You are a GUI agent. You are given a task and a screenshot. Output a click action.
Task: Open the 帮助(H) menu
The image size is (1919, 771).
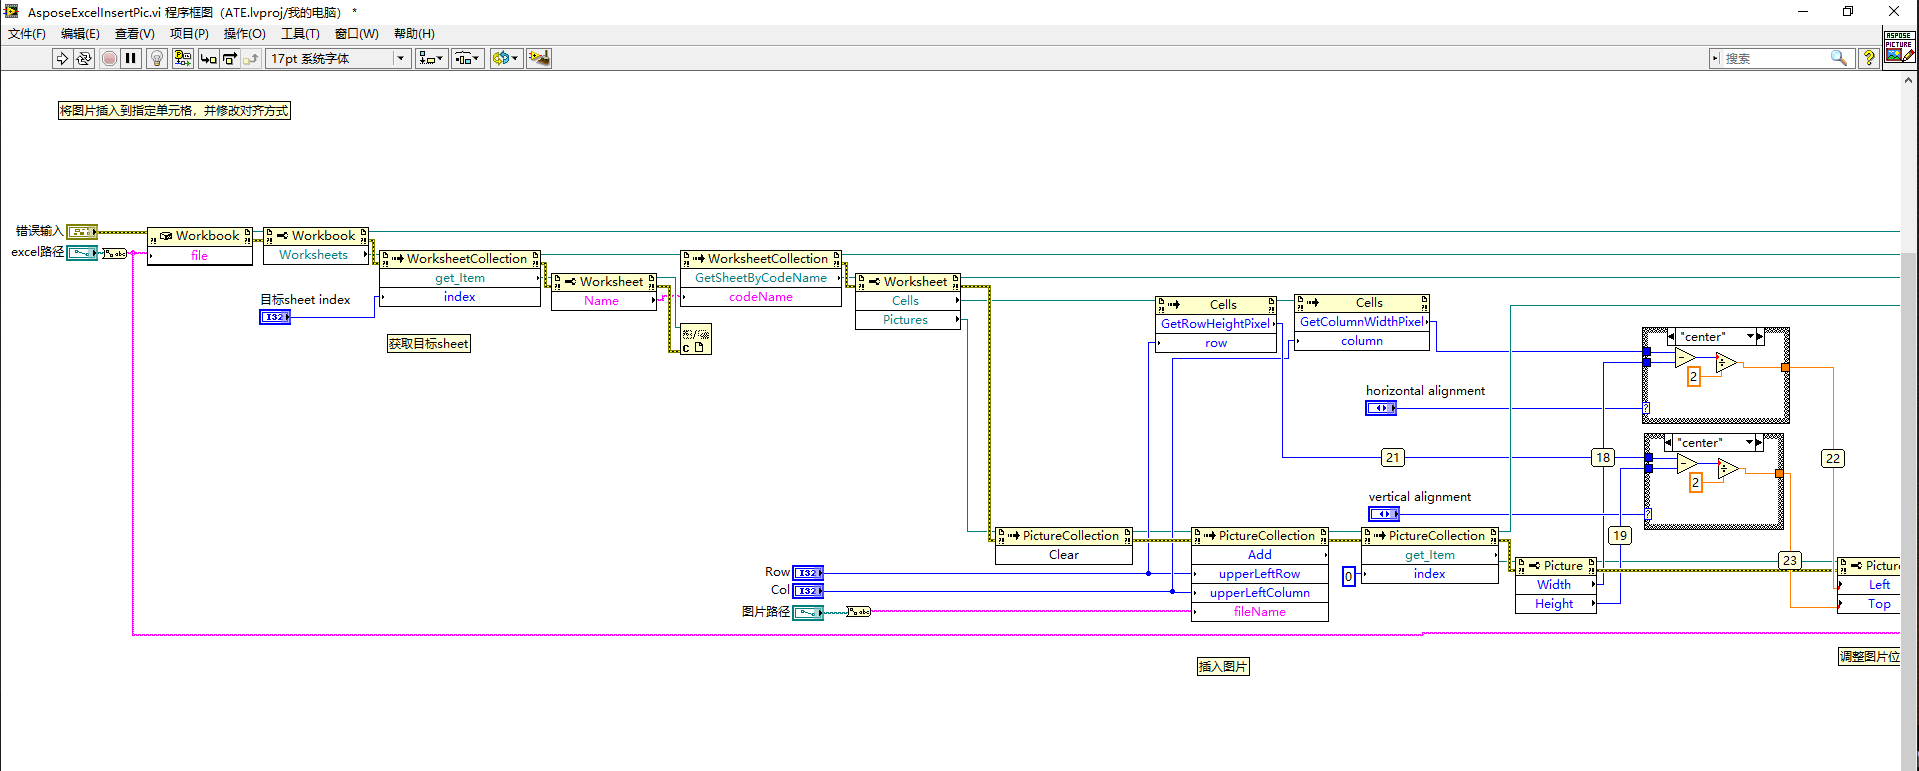point(414,33)
